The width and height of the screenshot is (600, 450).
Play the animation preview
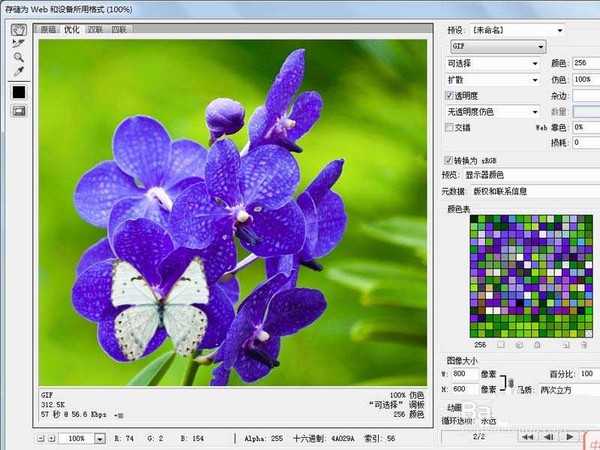[x=570, y=437]
